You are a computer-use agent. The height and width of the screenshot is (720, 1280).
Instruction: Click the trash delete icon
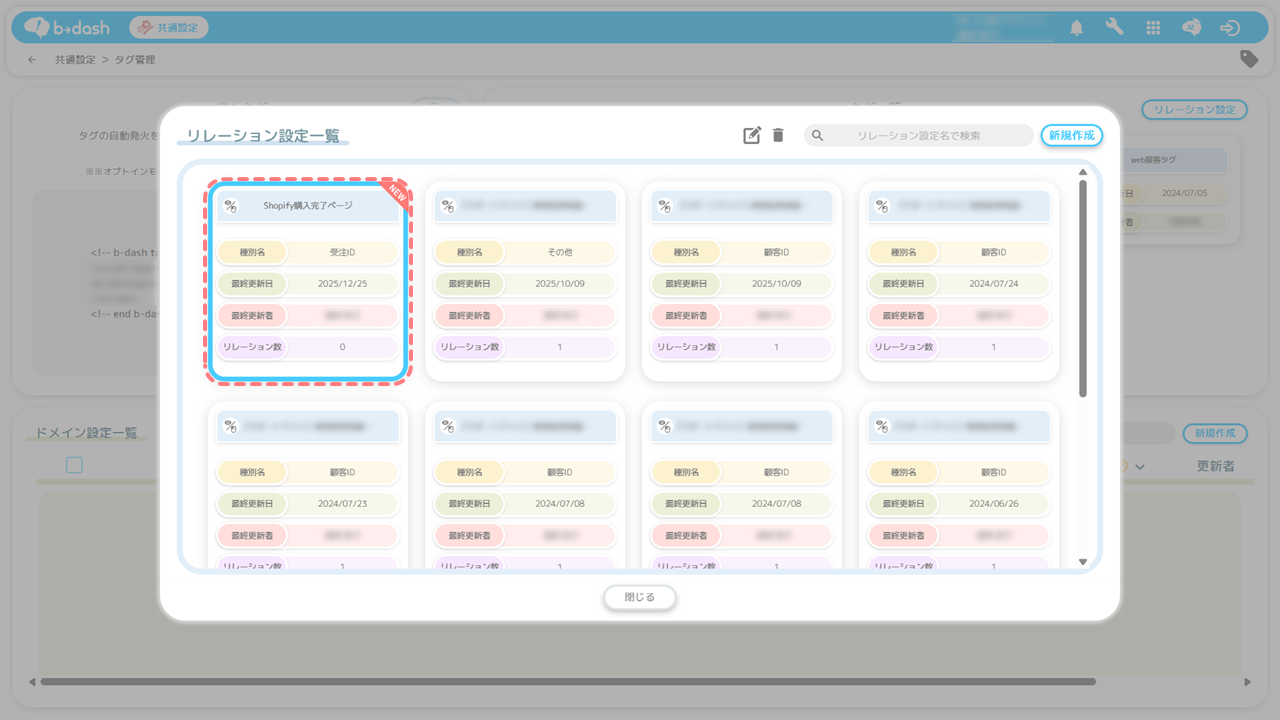point(778,135)
